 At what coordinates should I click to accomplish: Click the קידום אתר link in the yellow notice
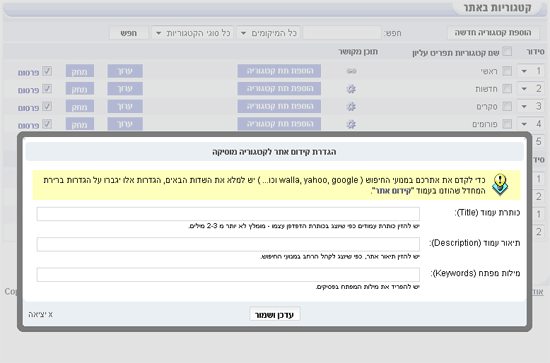coord(393,191)
